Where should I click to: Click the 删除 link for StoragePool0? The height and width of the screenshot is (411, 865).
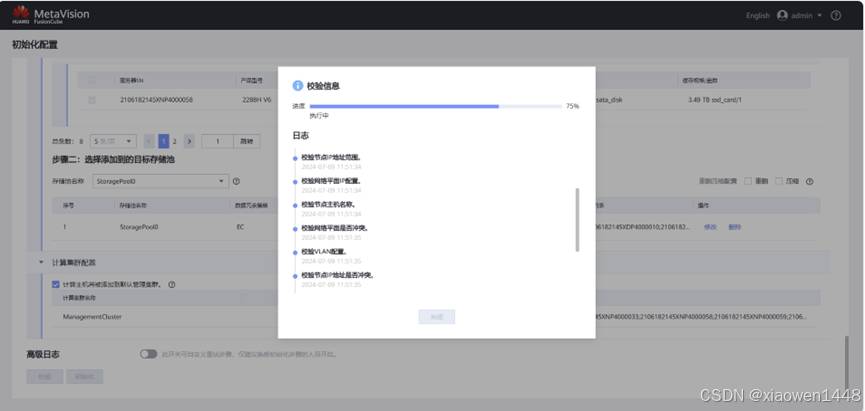(x=735, y=227)
